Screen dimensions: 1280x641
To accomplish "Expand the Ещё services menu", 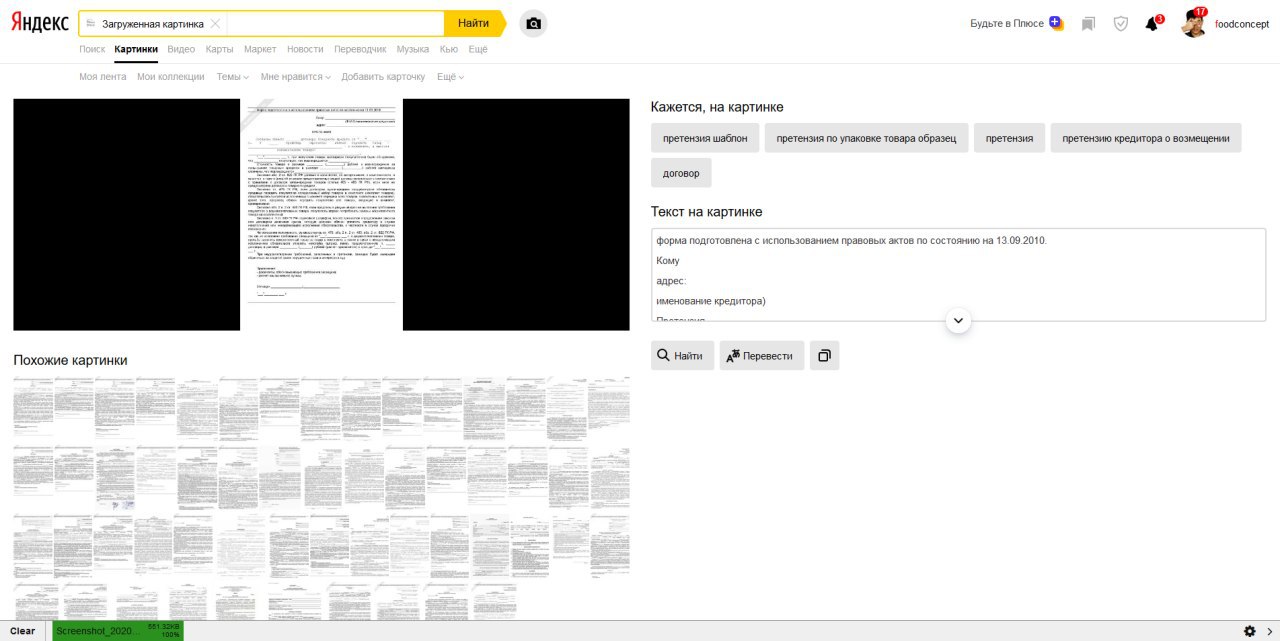I will click(478, 49).
